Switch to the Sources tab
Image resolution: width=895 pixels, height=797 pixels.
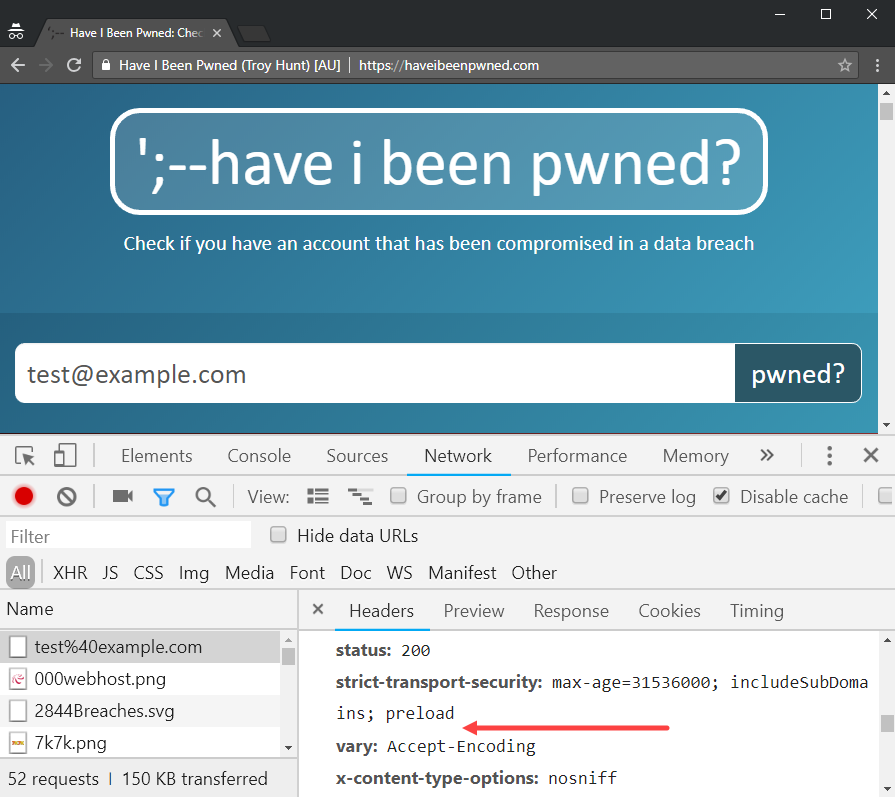357,456
